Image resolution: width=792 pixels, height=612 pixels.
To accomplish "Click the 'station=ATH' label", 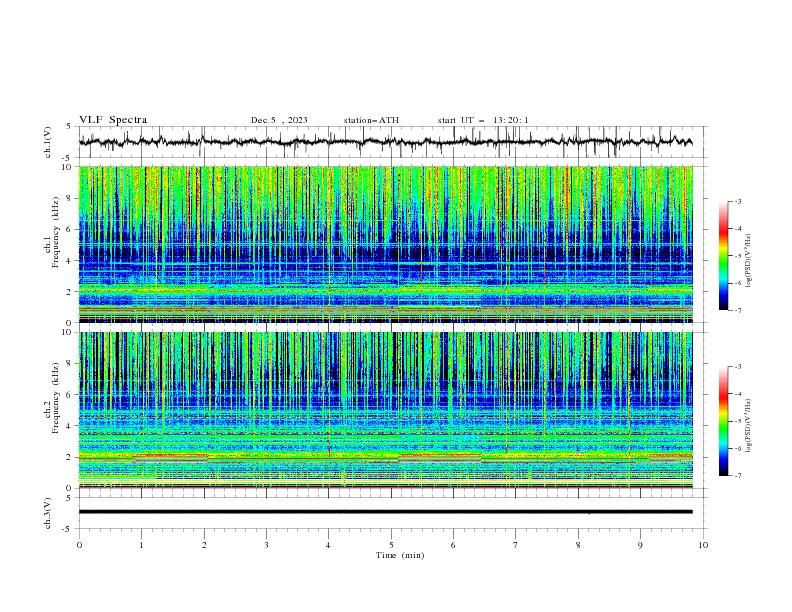I will [x=371, y=120].
